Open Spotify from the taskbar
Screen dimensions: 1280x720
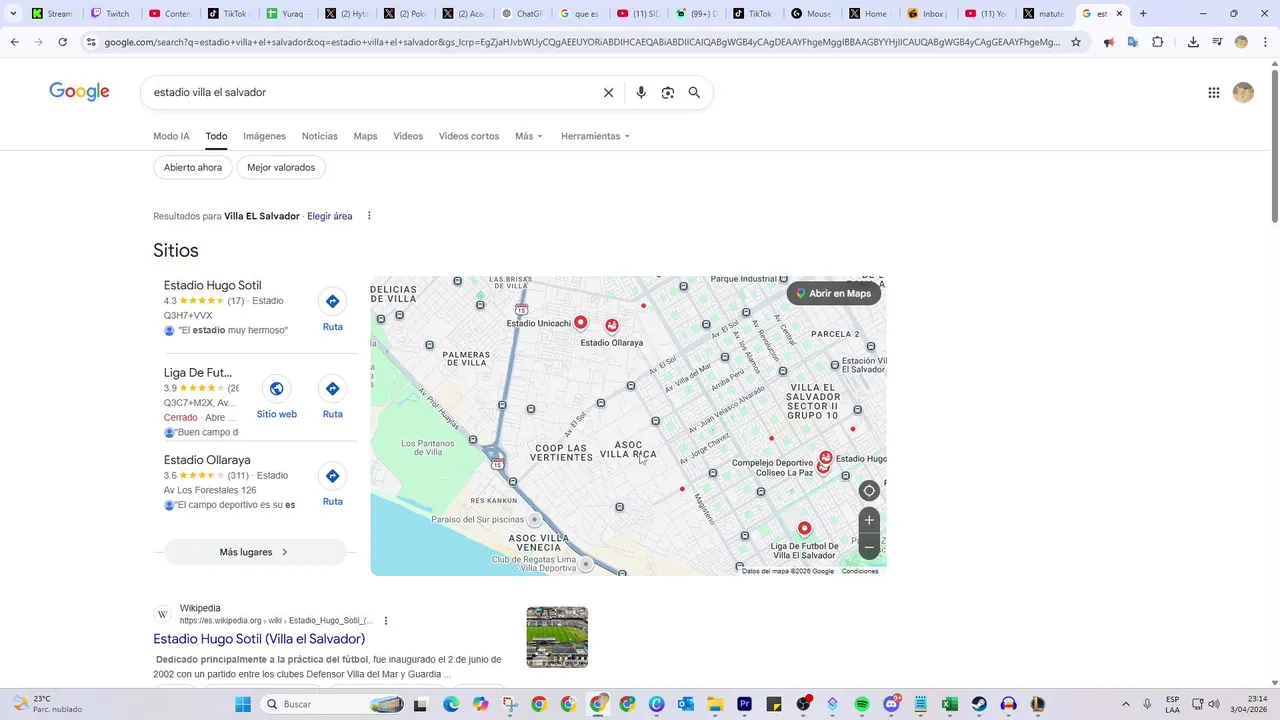862,704
